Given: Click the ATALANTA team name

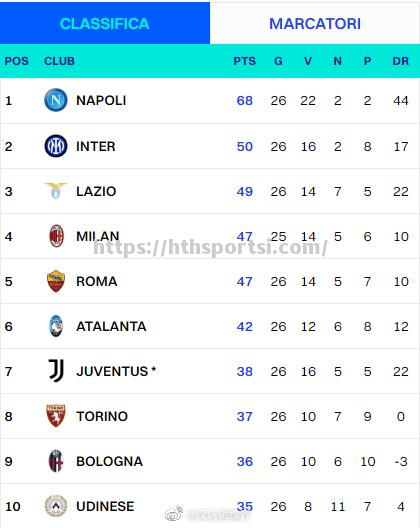Looking at the screenshot, I should click(111, 326).
